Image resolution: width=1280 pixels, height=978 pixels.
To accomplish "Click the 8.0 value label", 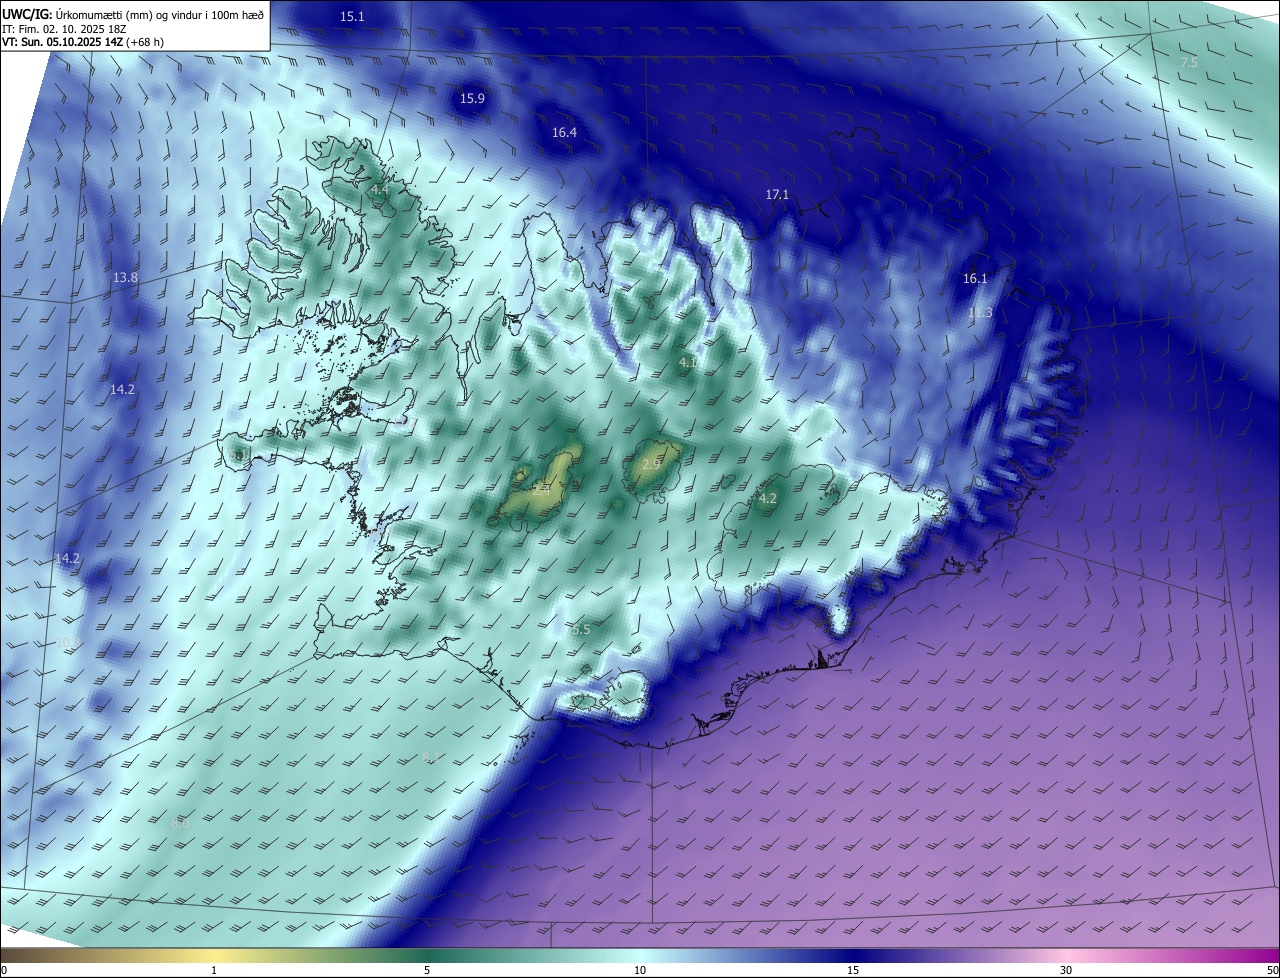I will click(x=180, y=824).
